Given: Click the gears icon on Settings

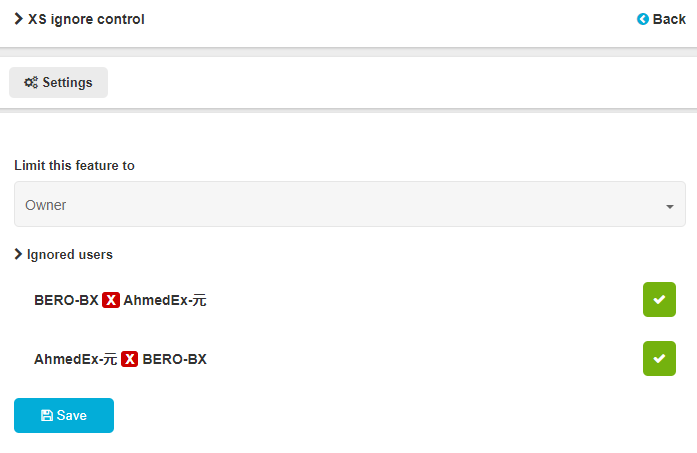Looking at the screenshot, I should tap(31, 83).
